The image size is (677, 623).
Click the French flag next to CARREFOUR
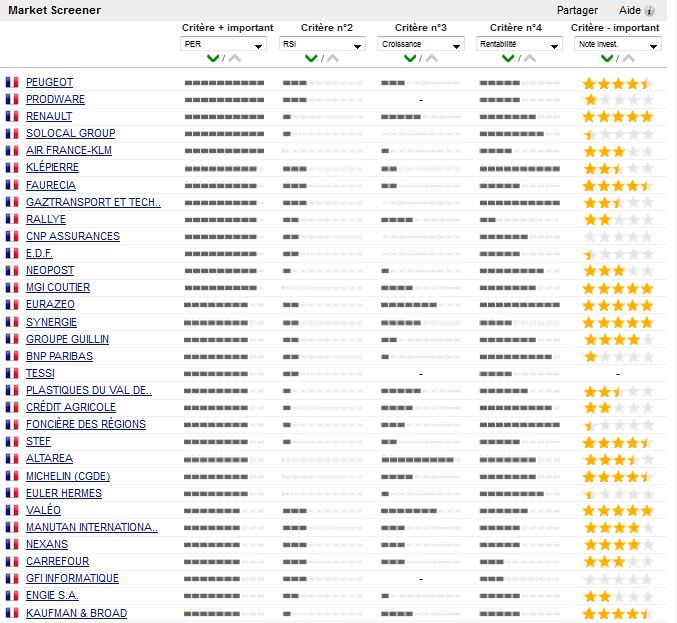click(12, 561)
